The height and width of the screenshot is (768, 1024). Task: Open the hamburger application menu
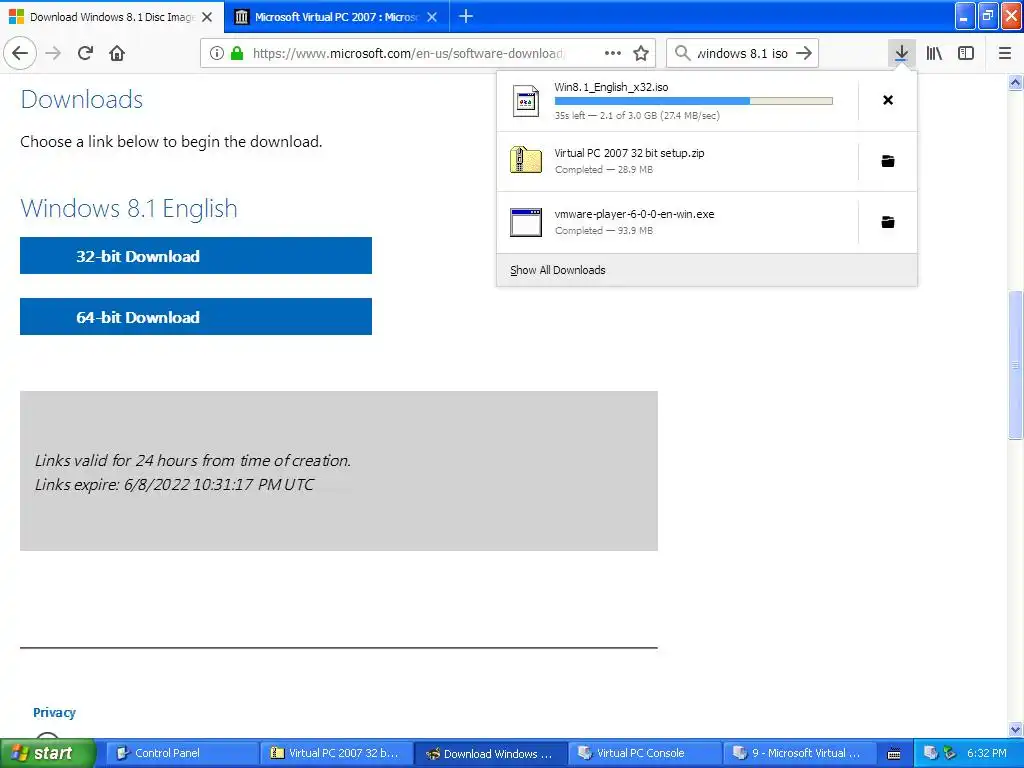point(1004,53)
